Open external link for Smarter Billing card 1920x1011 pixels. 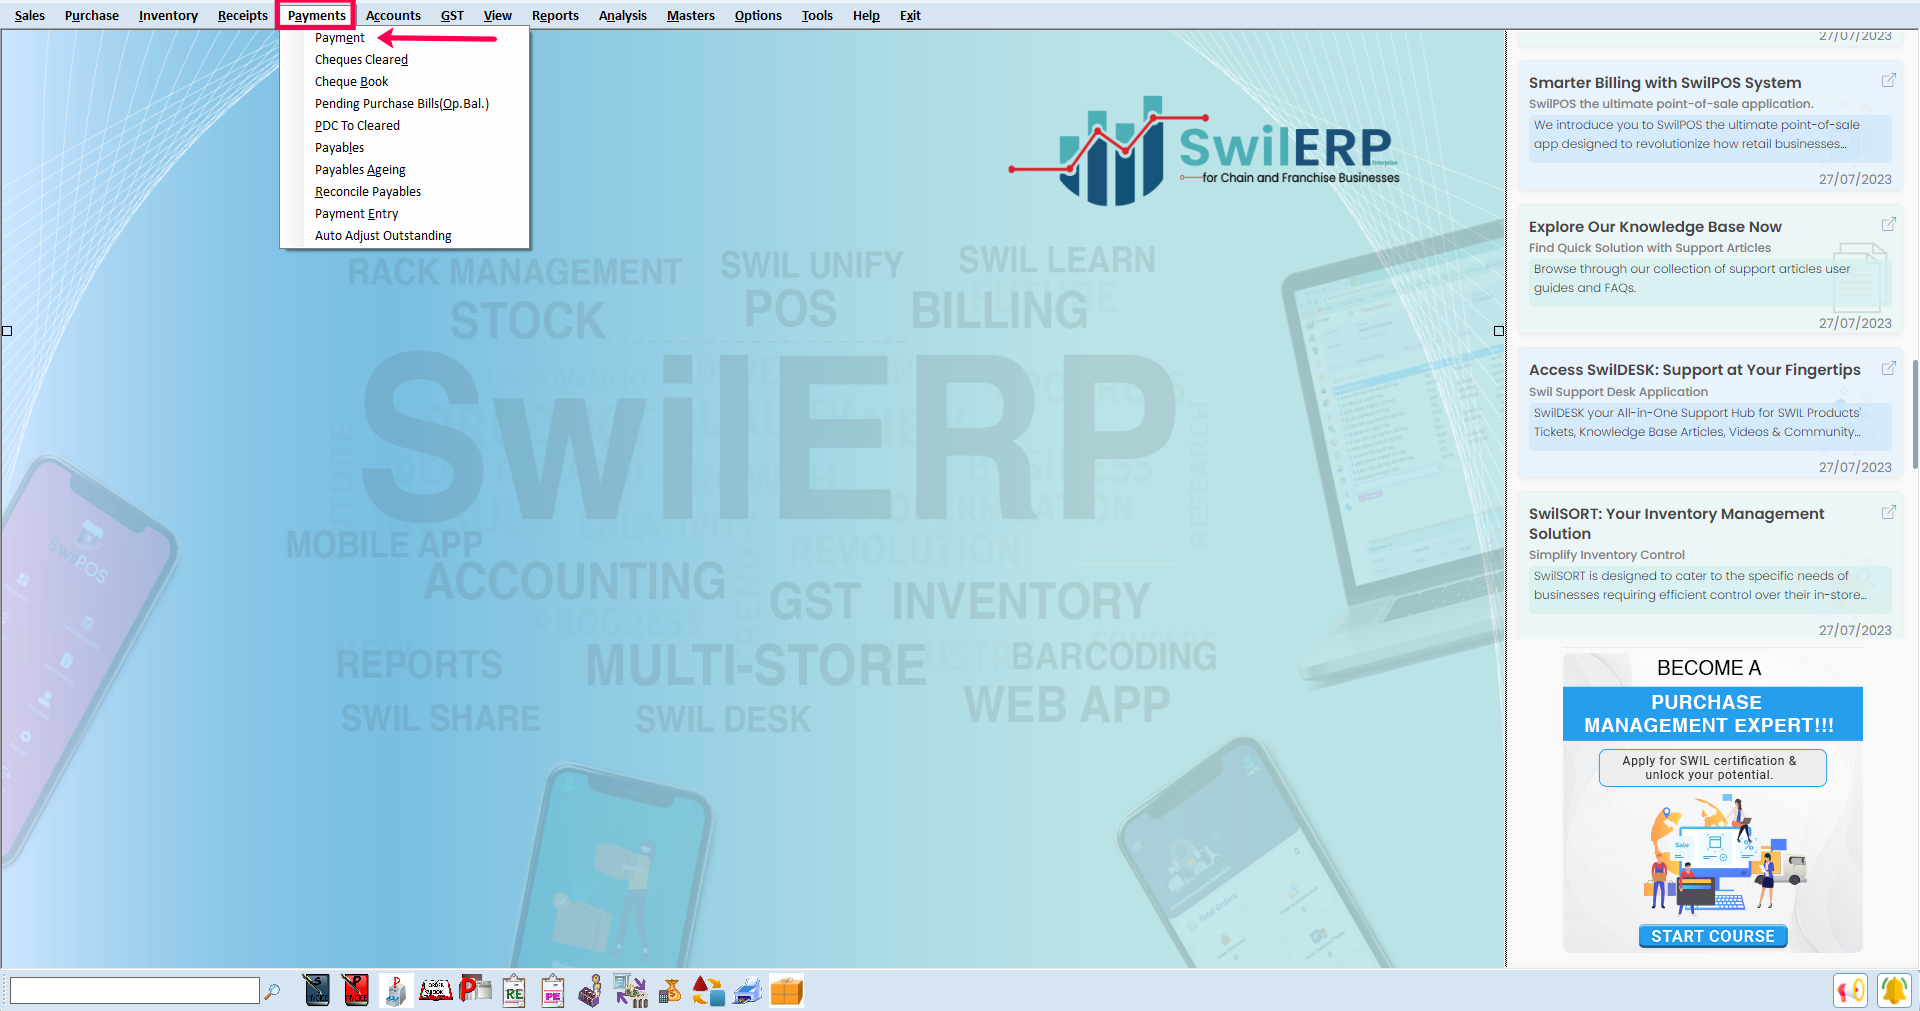1888,81
